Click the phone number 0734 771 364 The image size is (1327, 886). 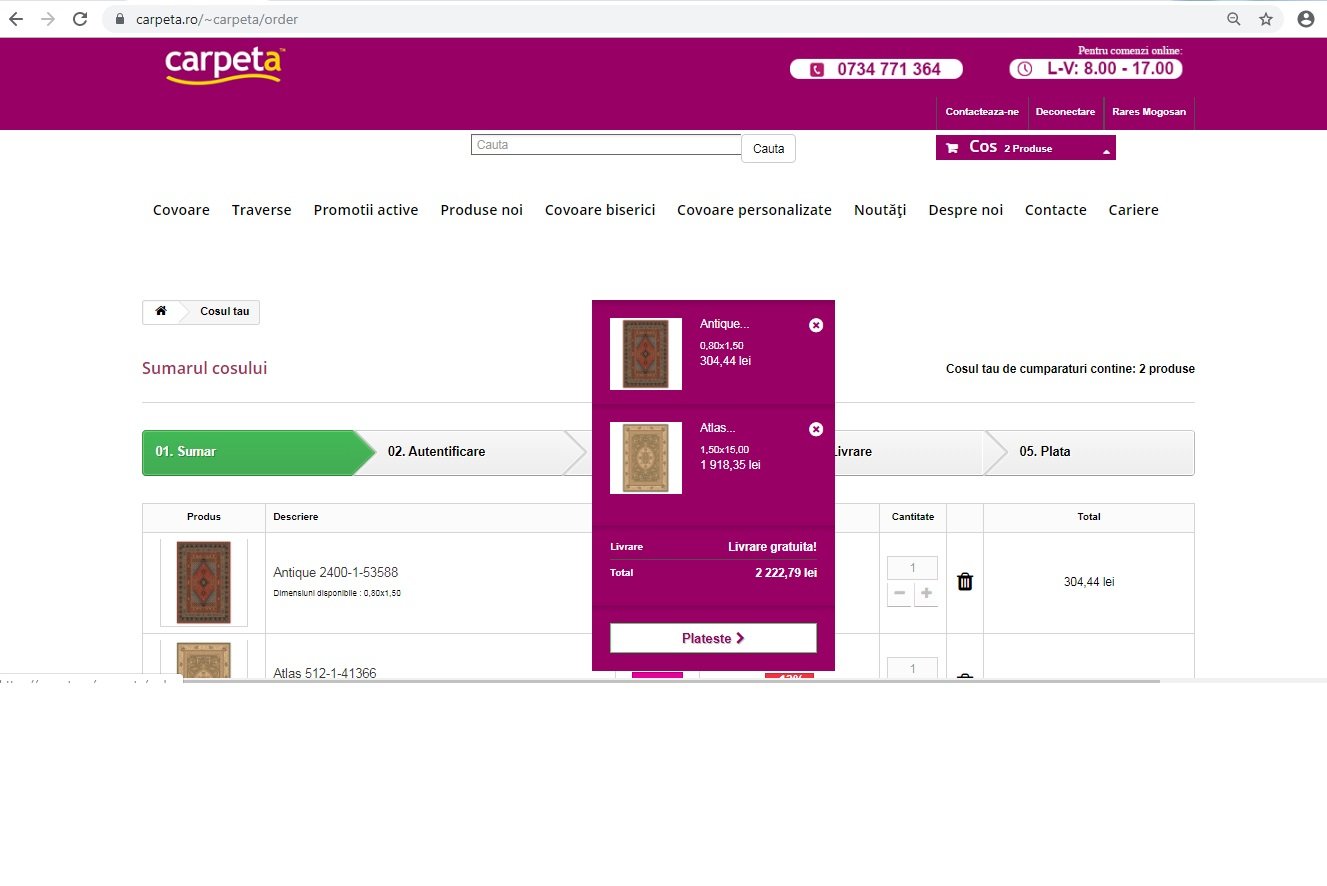pyautogui.click(x=876, y=69)
